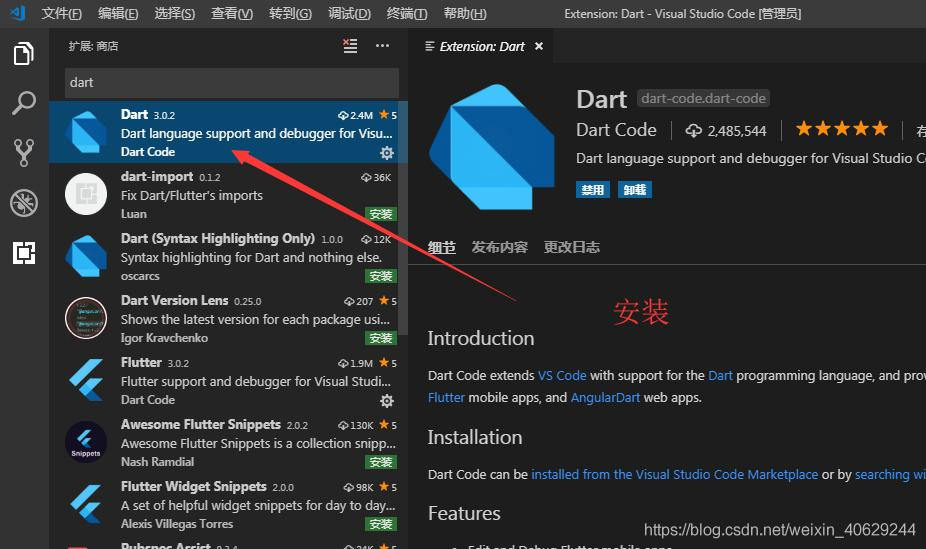
Task: Open the gear menu for the Flutter extension
Action: [x=386, y=401]
